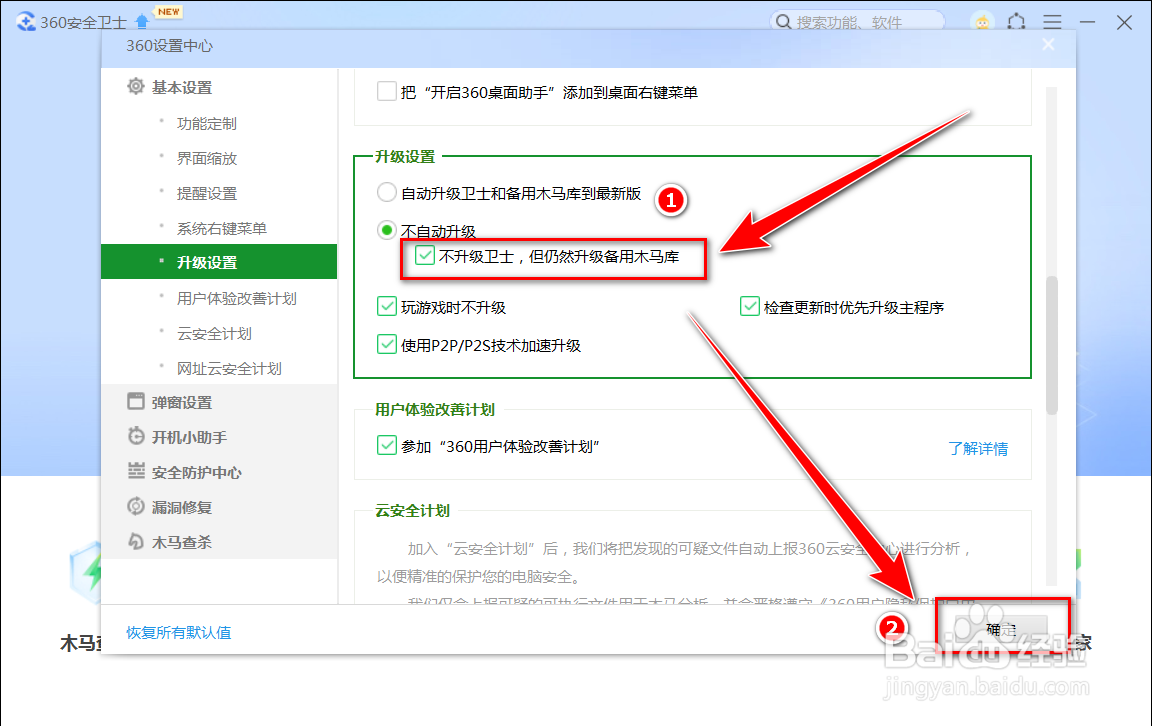
Task: Open the main hamburger menu
Action: [1052, 22]
